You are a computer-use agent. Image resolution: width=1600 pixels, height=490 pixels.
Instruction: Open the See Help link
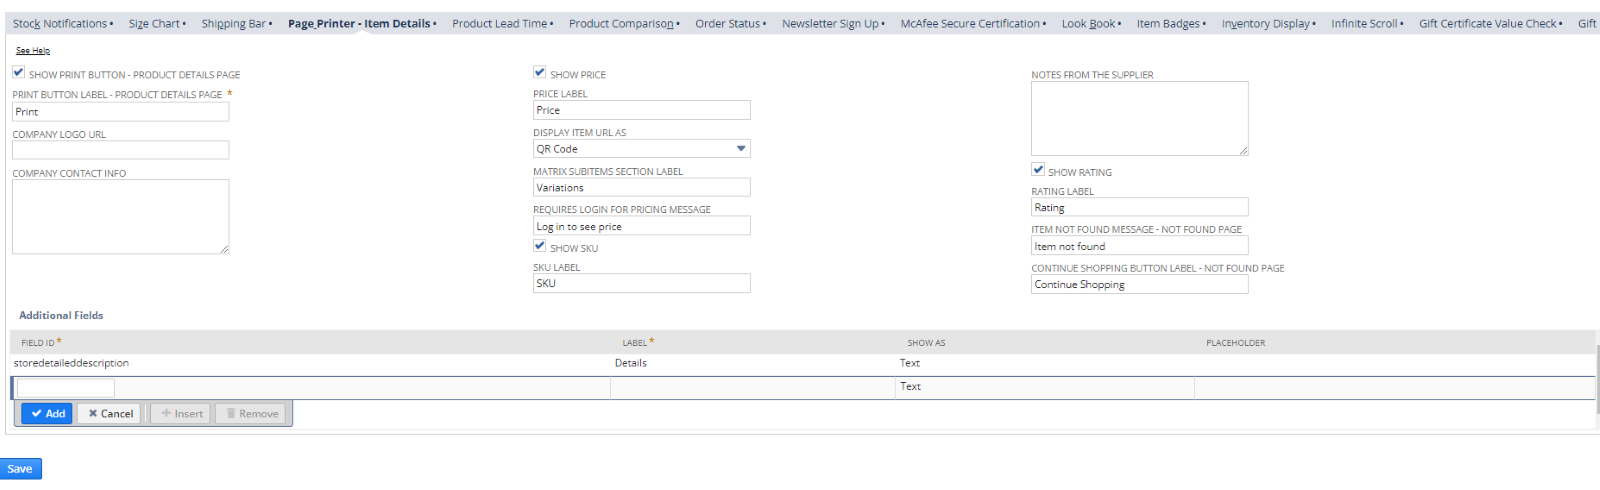[x=33, y=50]
